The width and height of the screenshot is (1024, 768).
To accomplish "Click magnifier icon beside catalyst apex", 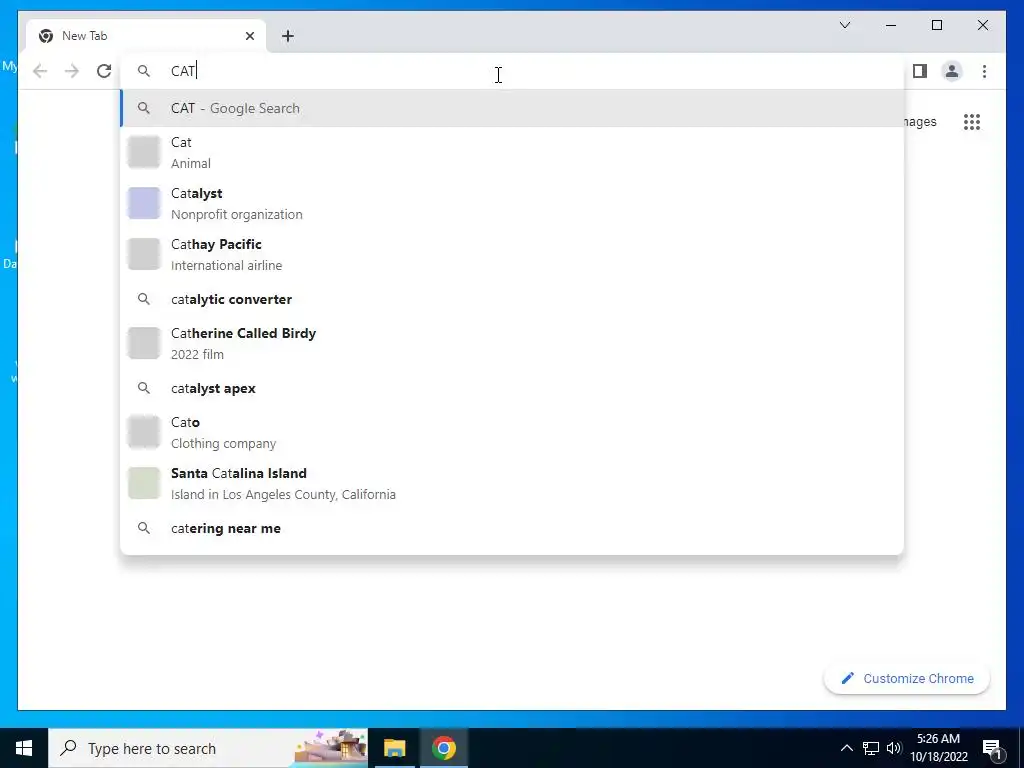I will (144, 388).
